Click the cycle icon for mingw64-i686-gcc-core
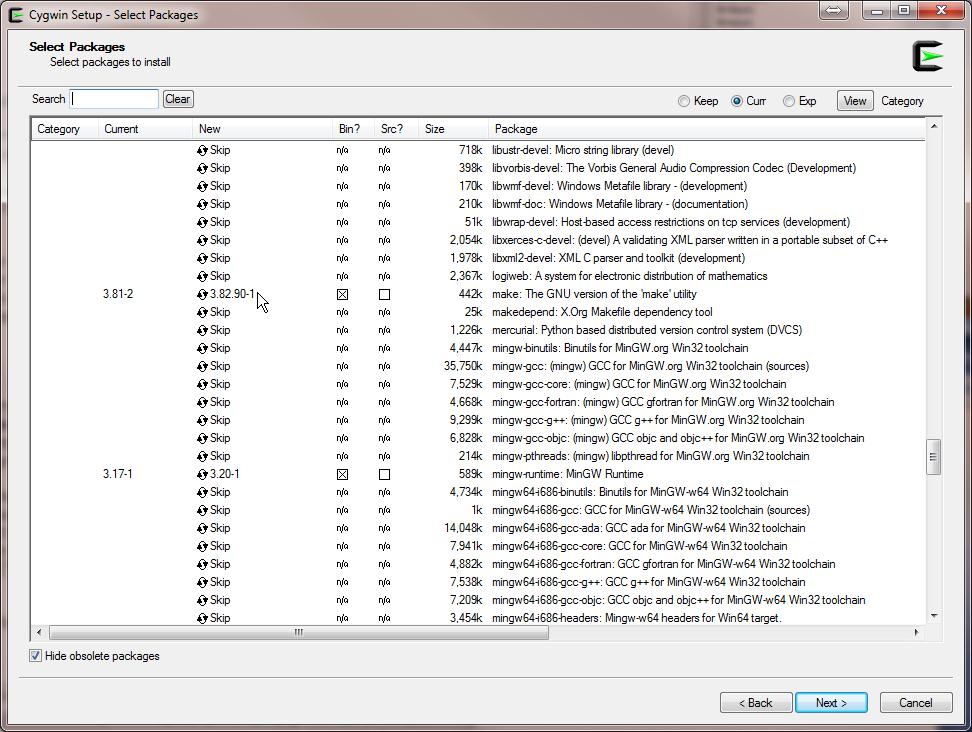 pyautogui.click(x=202, y=546)
